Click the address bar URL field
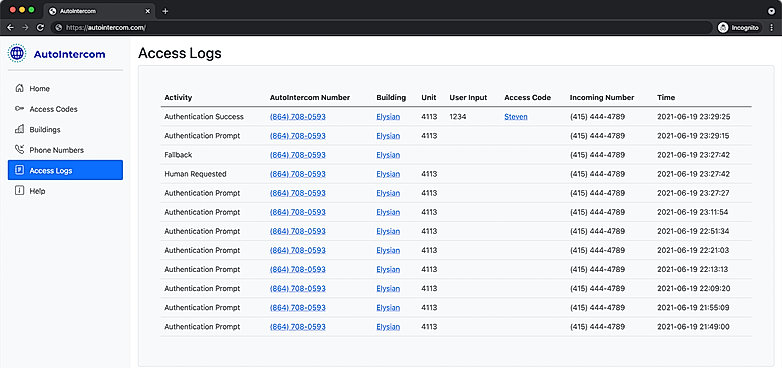This screenshot has width=782, height=368. pos(382,28)
